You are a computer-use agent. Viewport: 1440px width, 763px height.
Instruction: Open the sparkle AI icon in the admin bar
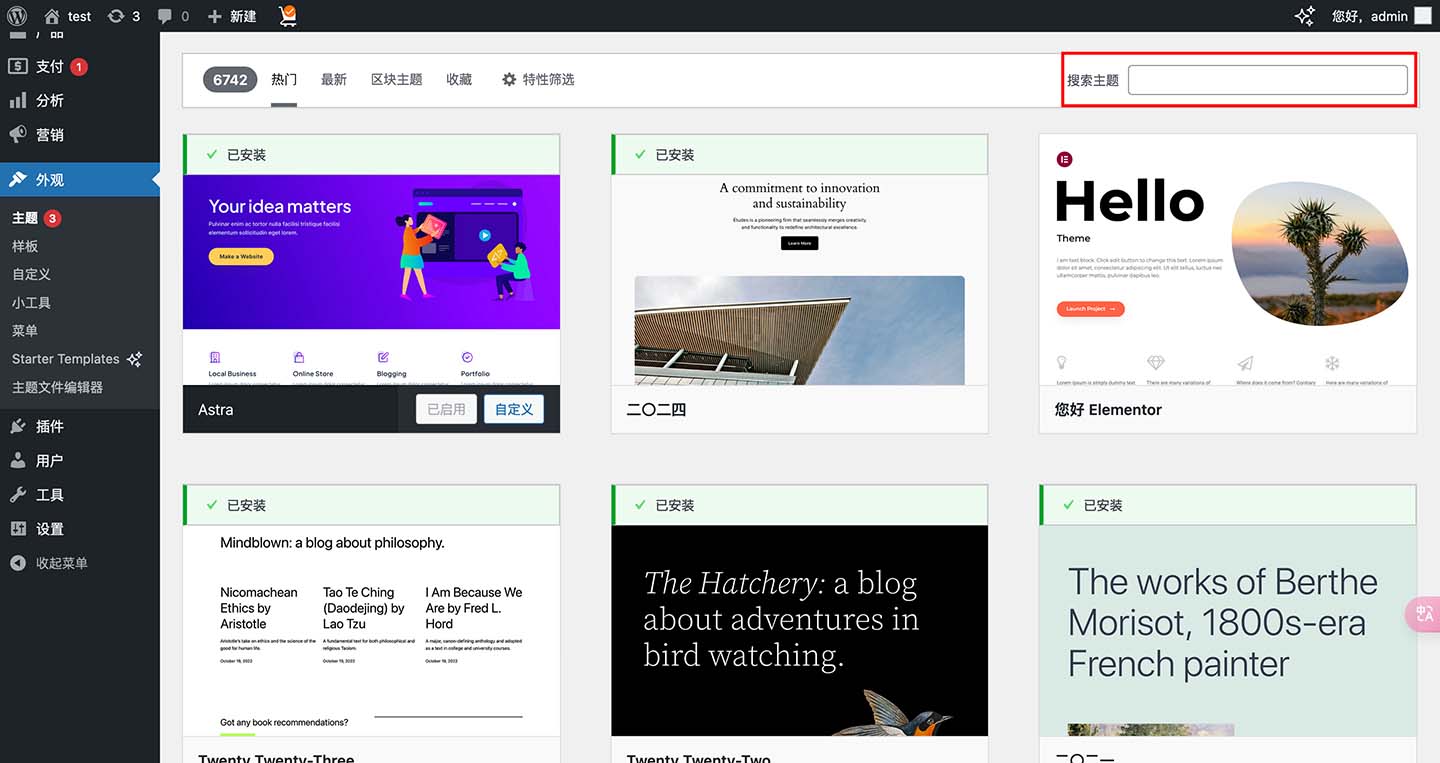[x=1304, y=16]
